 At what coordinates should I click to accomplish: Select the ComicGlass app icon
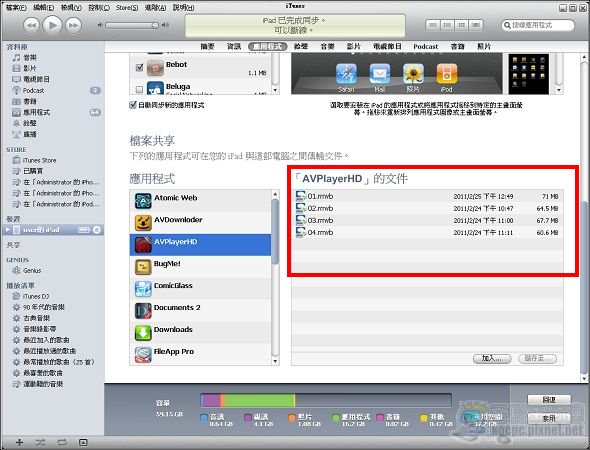point(143,289)
